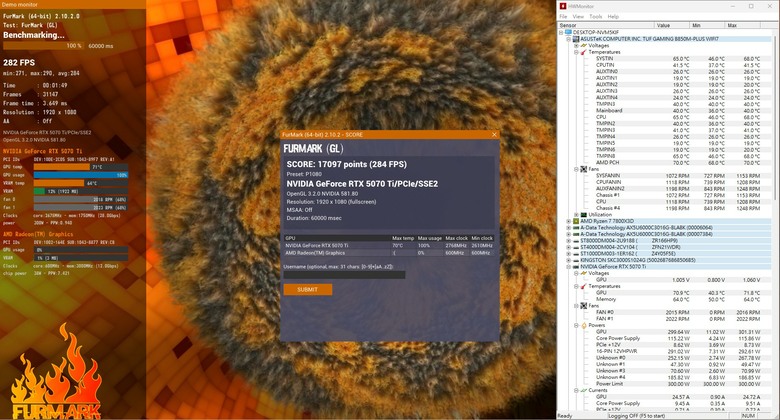Screen dimensions: 780x420
Task: Open the Tools menu in HWMonitor
Action: tap(595, 16)
